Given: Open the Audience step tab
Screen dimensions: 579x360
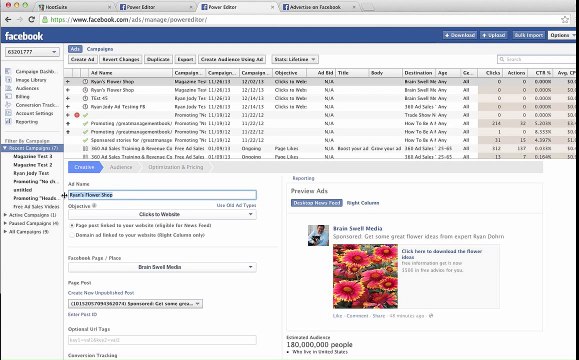Looking at the screenshot, I should point(121,167).
